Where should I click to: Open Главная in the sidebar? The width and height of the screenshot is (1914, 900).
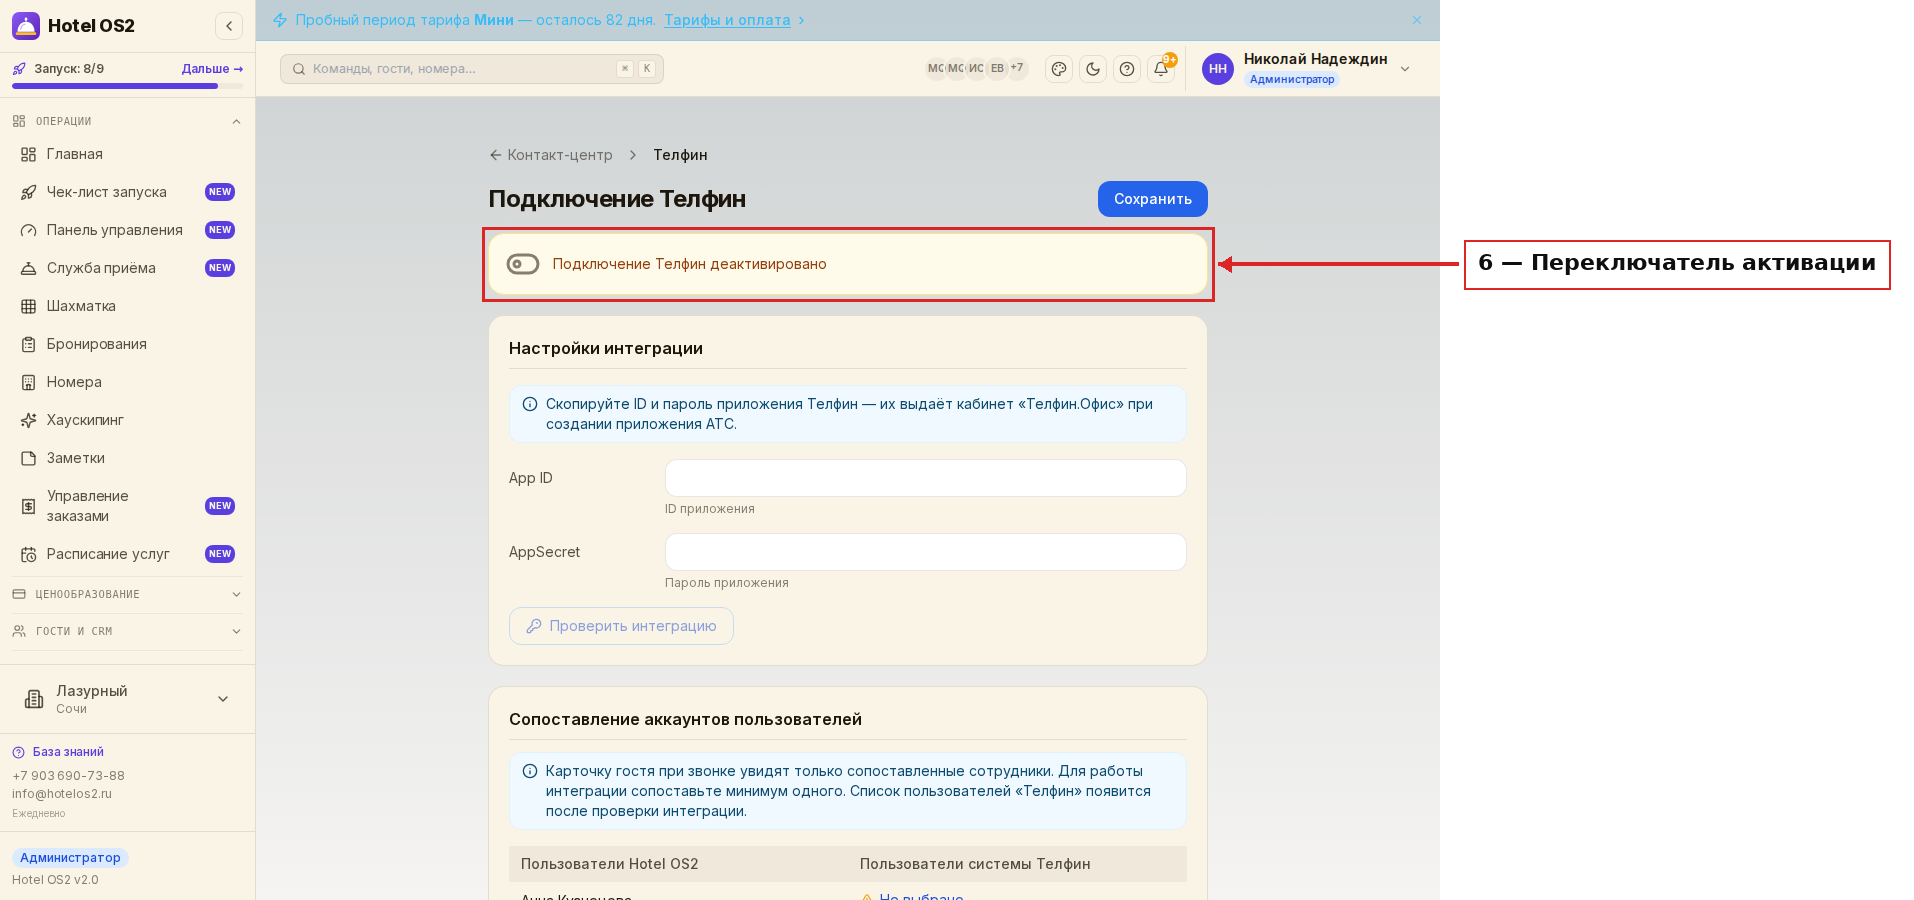[127, 154]
